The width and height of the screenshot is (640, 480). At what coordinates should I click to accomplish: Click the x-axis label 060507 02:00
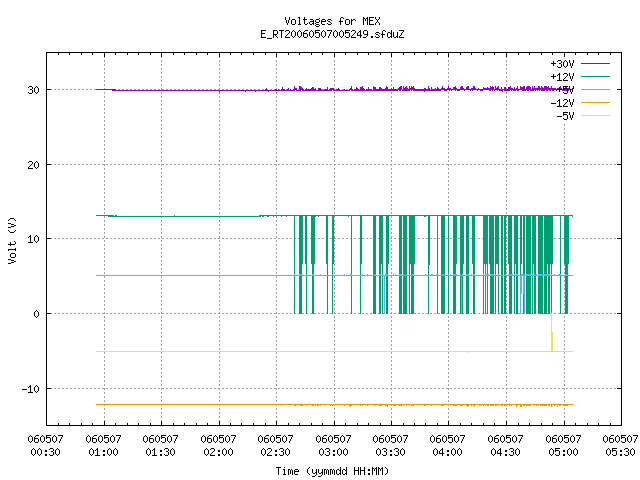pyautogui.click(x=218, y=446)
